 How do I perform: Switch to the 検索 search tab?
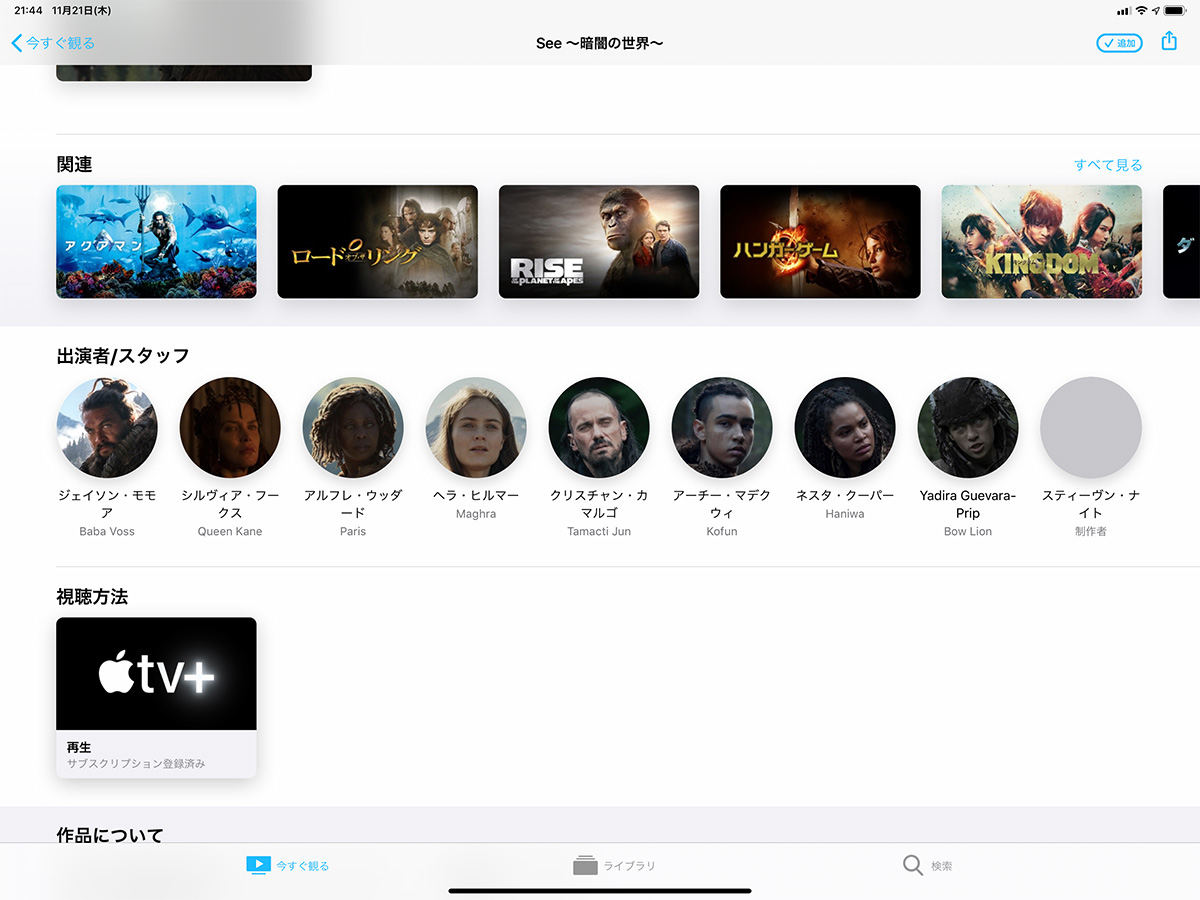pyautogui.click(x=927, y=865)
